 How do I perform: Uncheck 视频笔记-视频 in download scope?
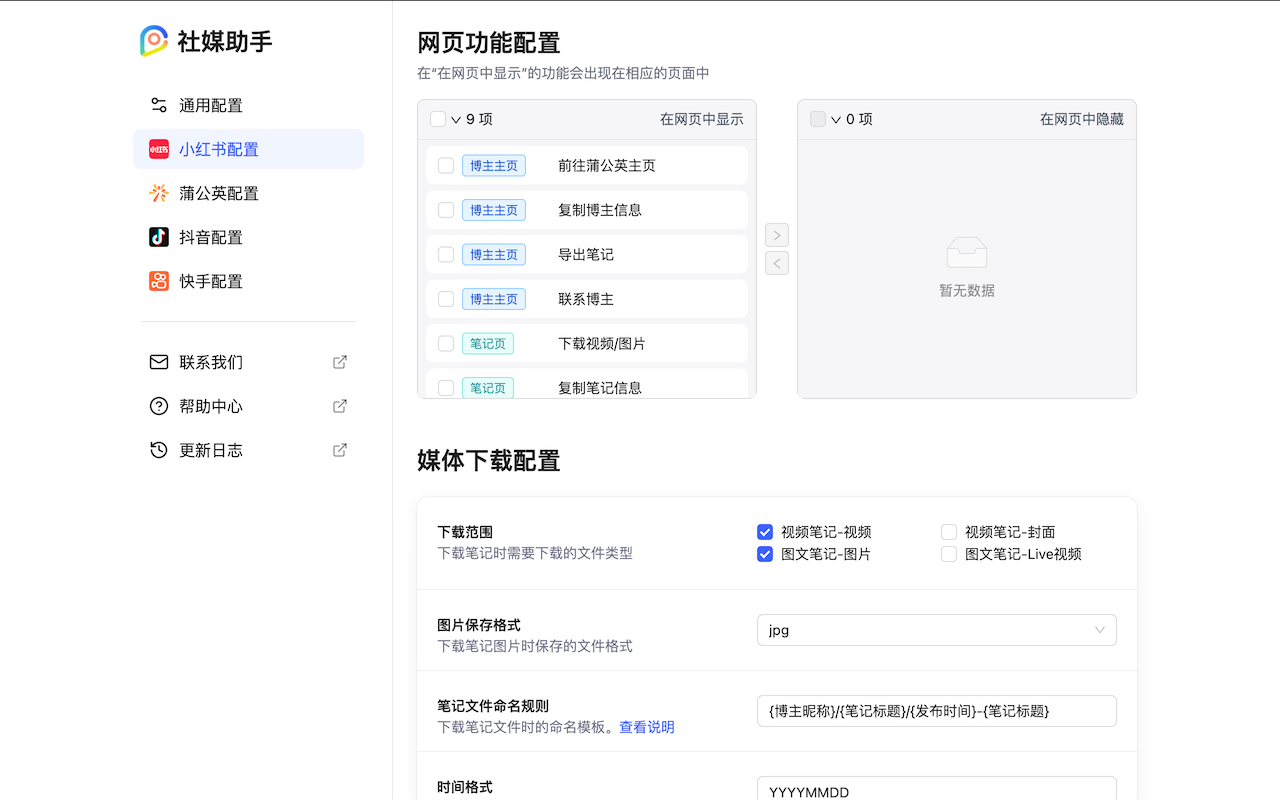(x=765, y=532)
